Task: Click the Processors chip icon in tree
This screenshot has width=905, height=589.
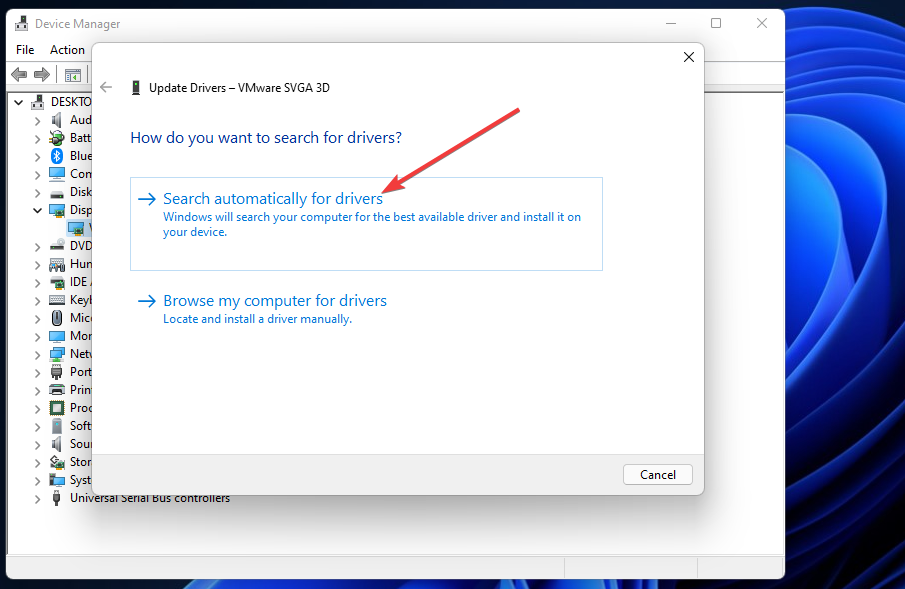Action: (57, 408)
